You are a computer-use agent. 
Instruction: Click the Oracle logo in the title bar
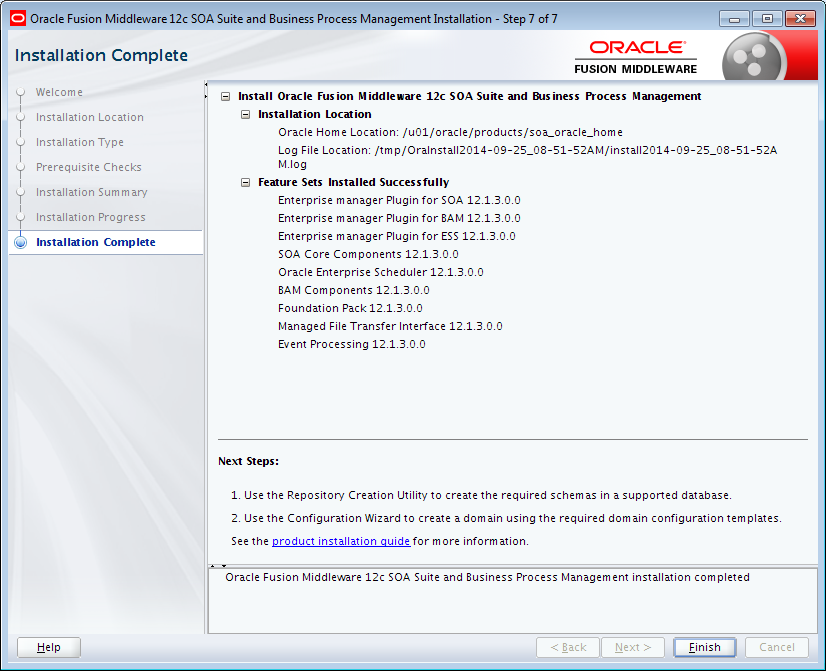pos(16,18)
